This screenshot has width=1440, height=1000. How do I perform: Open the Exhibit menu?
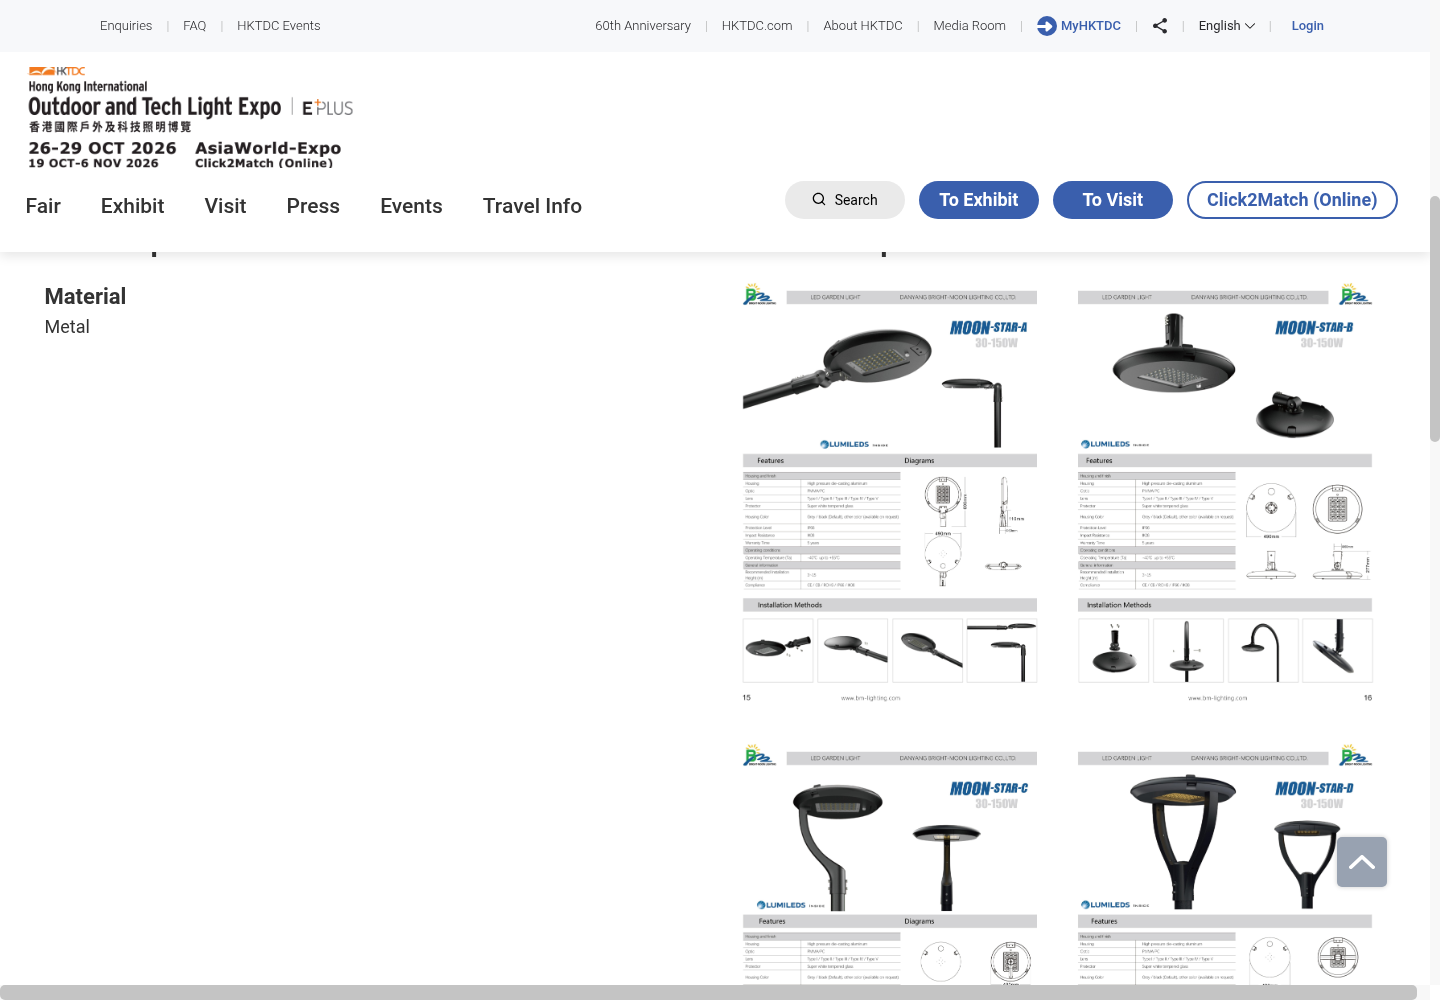[x=132, y=206]
